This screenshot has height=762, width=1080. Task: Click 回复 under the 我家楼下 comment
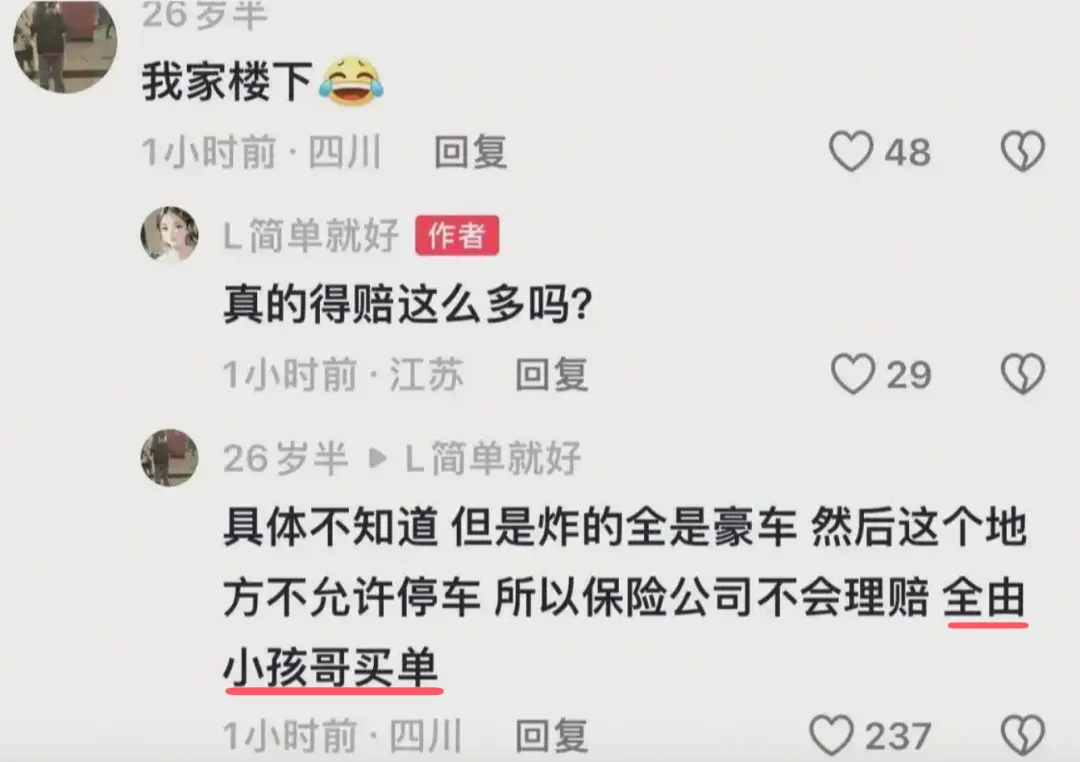[x=471, y=152]
